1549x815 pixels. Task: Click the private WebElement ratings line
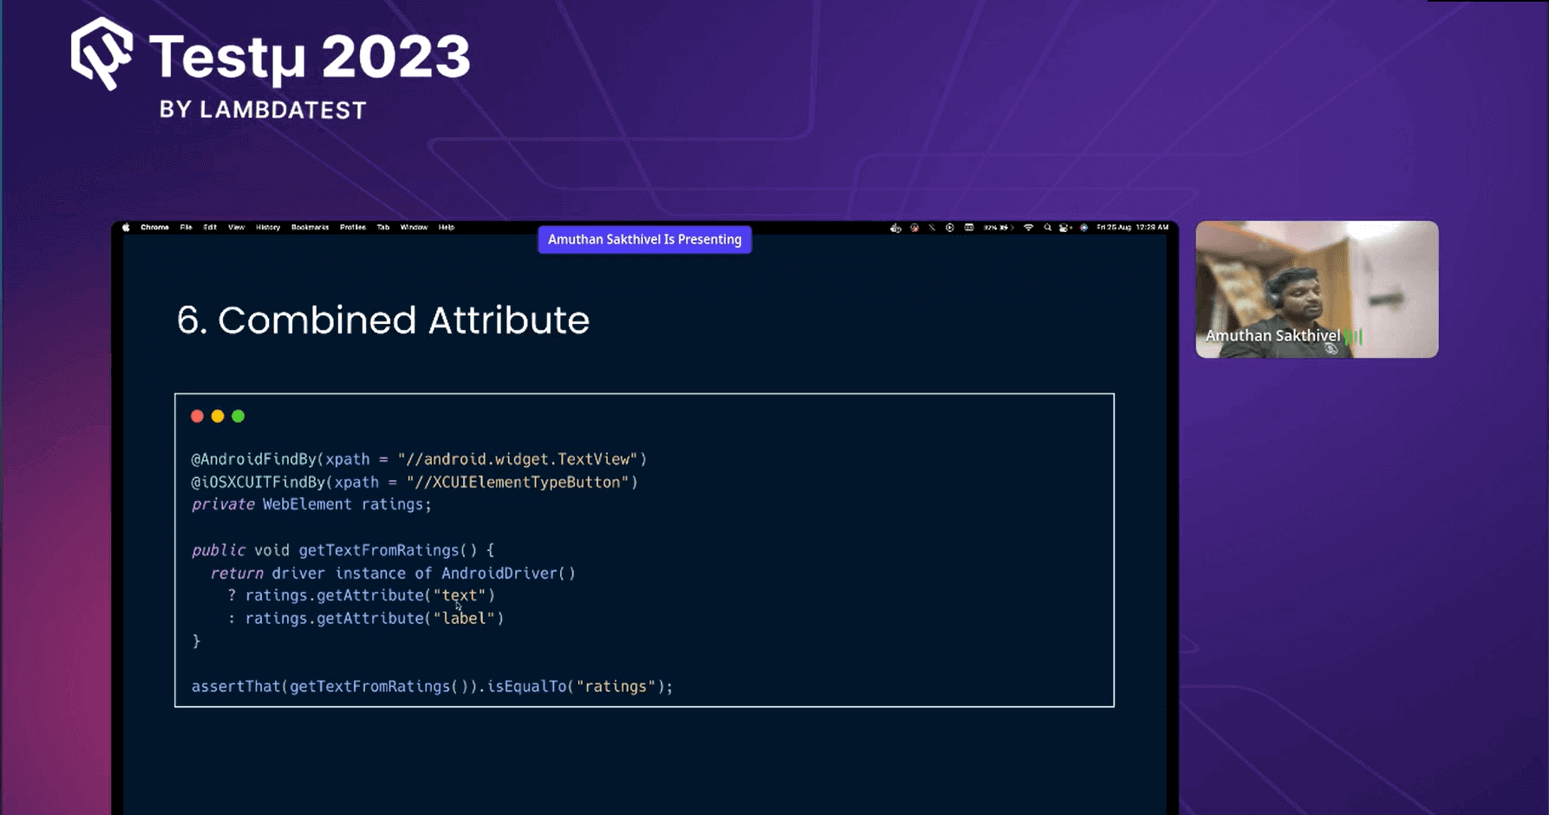[311, 504]
